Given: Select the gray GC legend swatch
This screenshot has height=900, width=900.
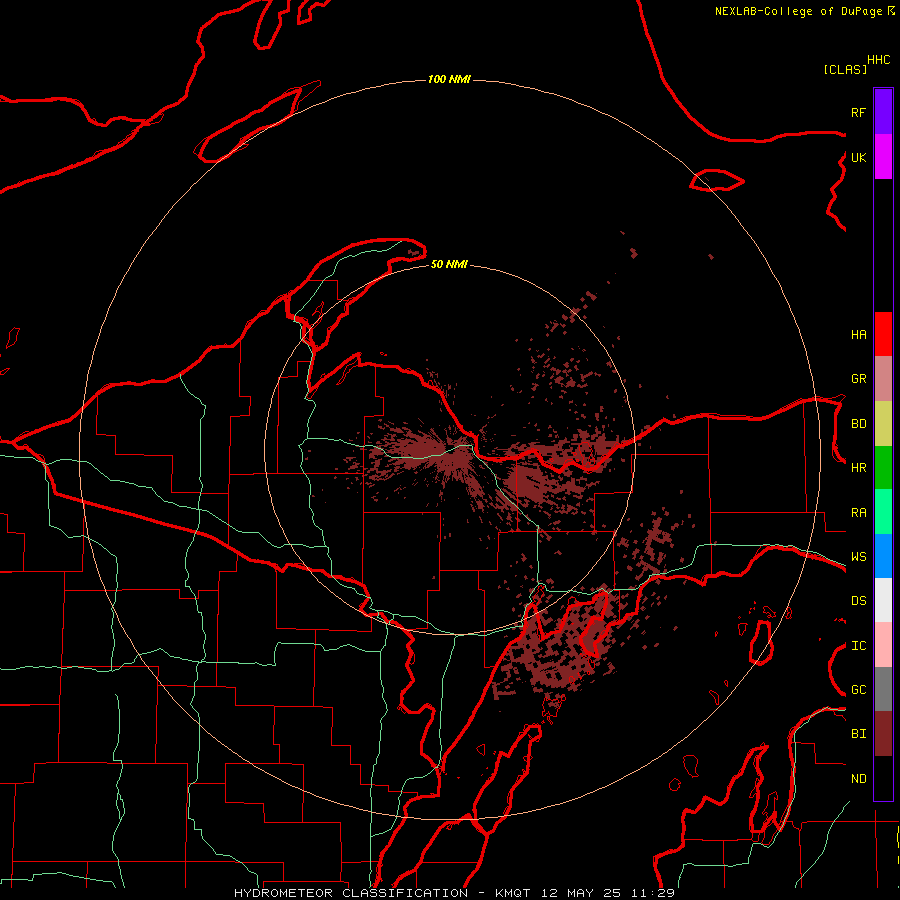Looking at the screenshot, I should tap(883, 689).
